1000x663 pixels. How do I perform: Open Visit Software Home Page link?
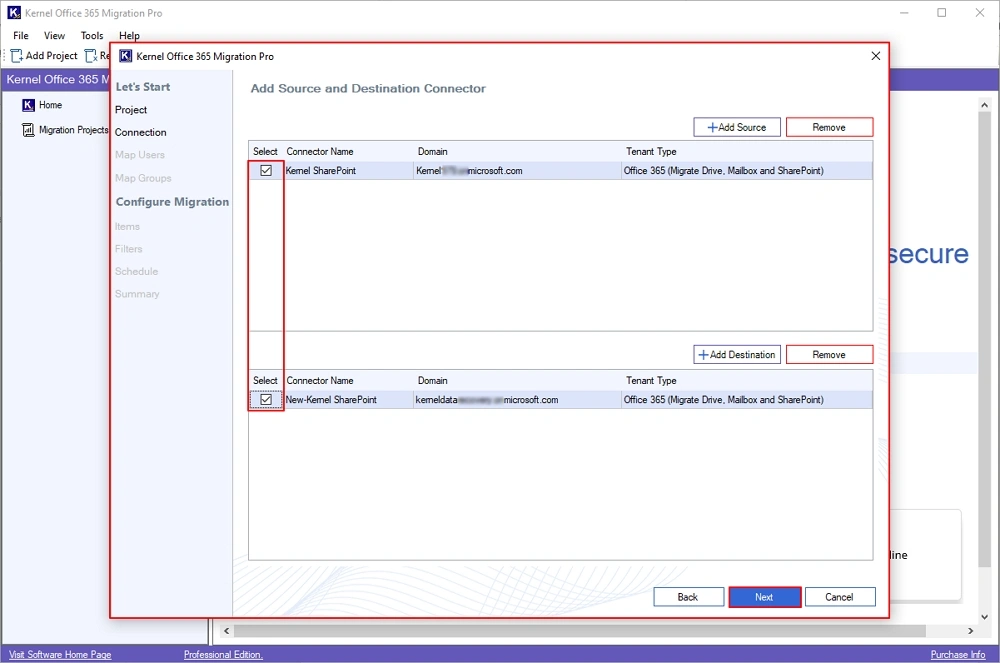click(x=60, y=655)
